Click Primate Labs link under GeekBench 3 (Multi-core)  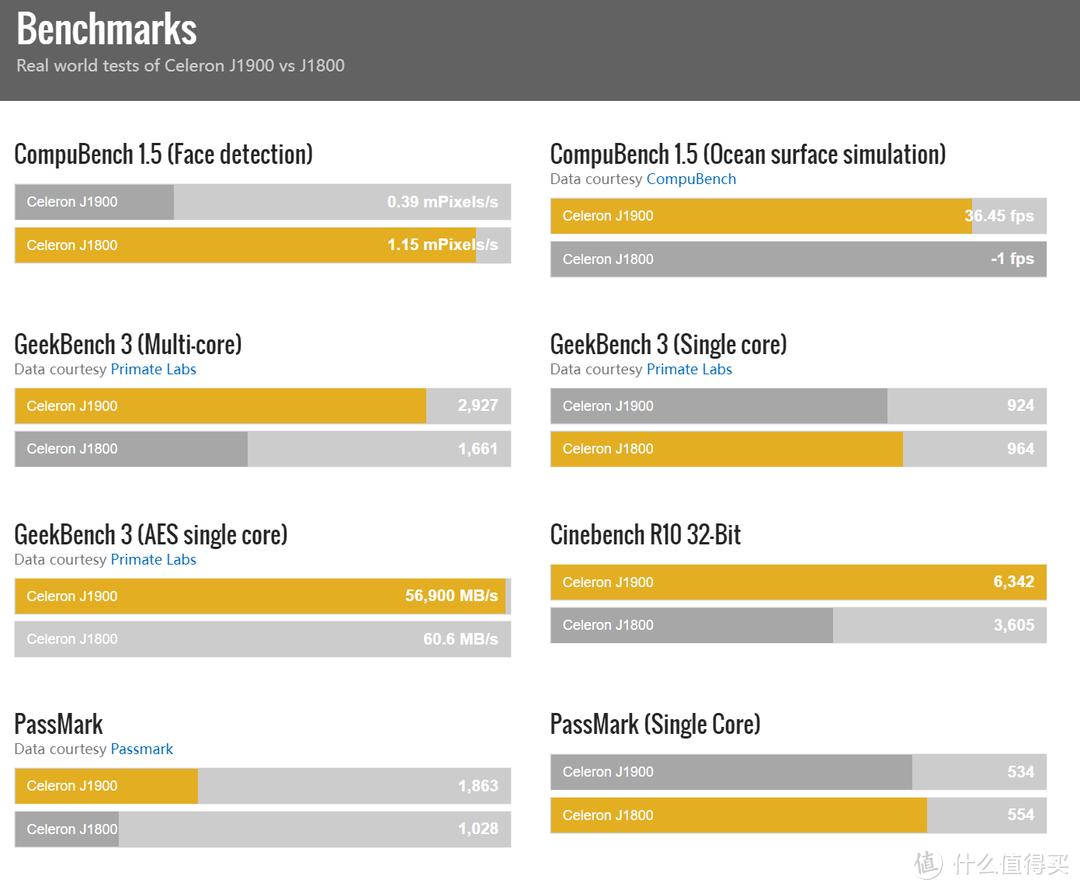point(153,369)
